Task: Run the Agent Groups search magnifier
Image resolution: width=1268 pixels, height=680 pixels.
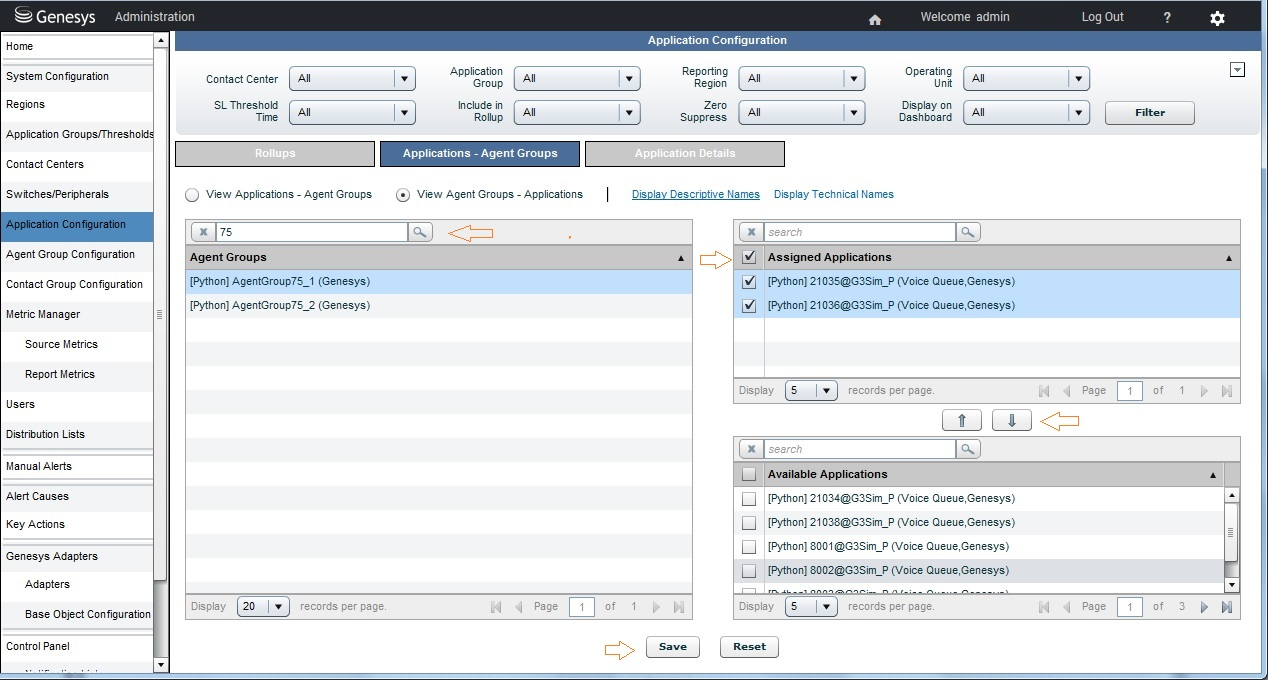Action: click(420, 232)
